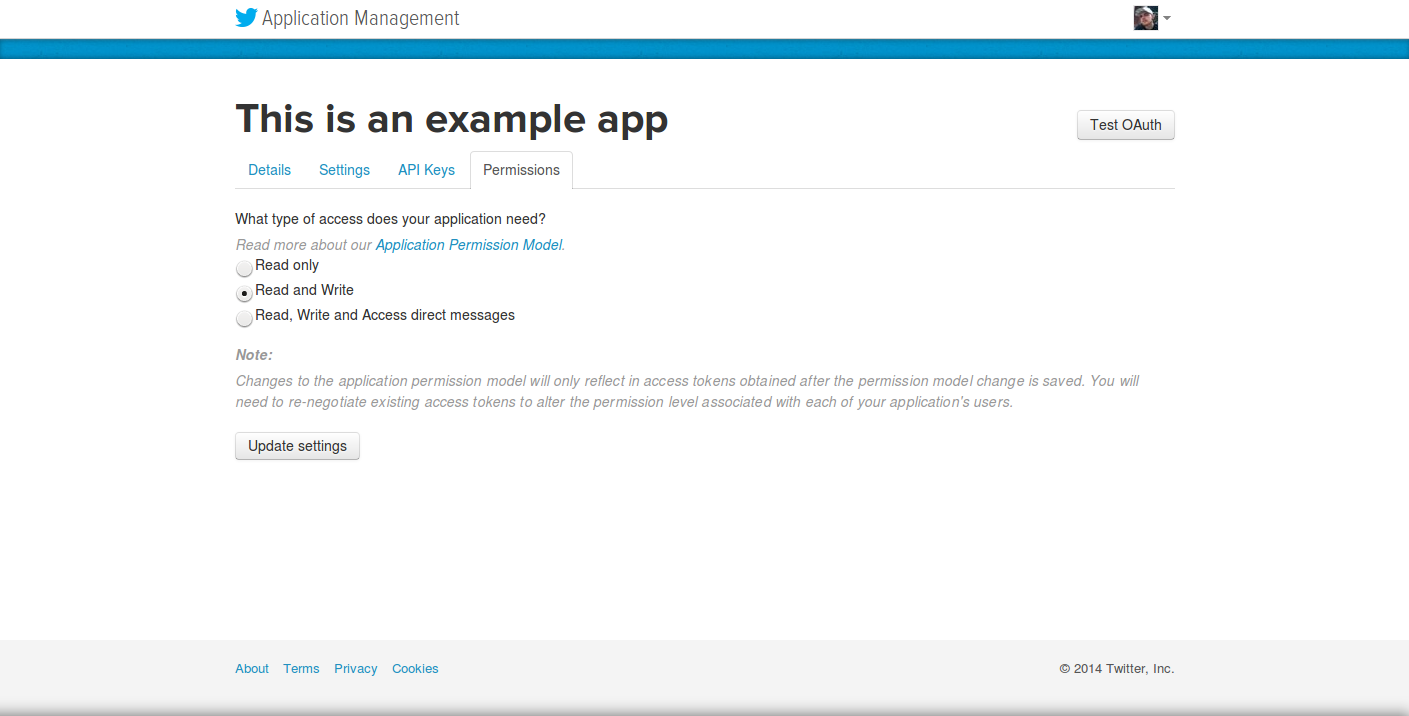Open the About footer link
Image resolution: width=1409 pixels, height=716 pixels.
coord(252,669)
